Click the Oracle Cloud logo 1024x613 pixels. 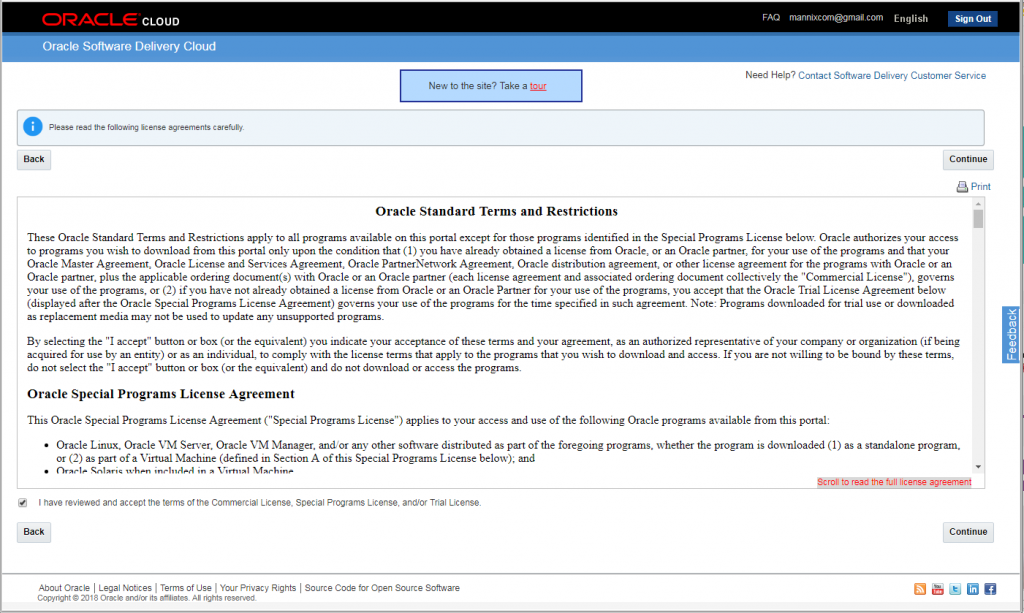point(110,20)
